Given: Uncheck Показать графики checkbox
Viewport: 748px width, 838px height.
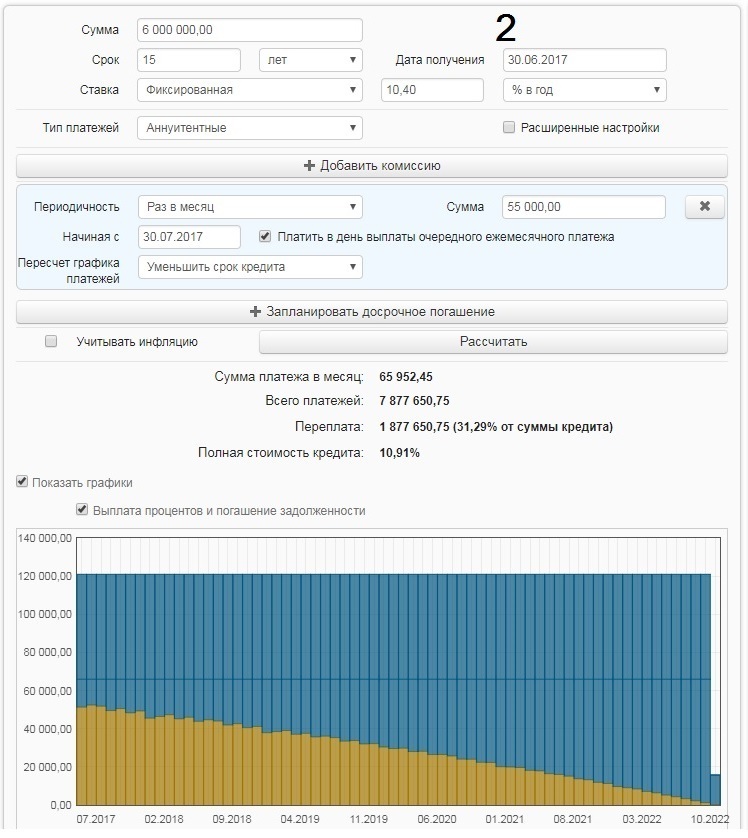Looking at the screenshot, I should tap(22, 482).
